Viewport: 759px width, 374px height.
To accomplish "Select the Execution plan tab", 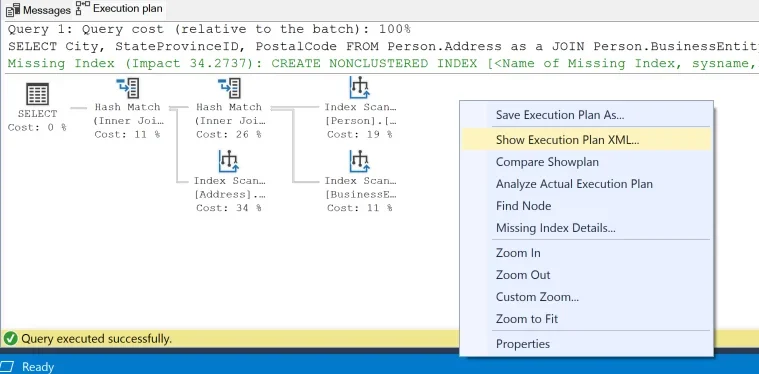I will point(119,9).
